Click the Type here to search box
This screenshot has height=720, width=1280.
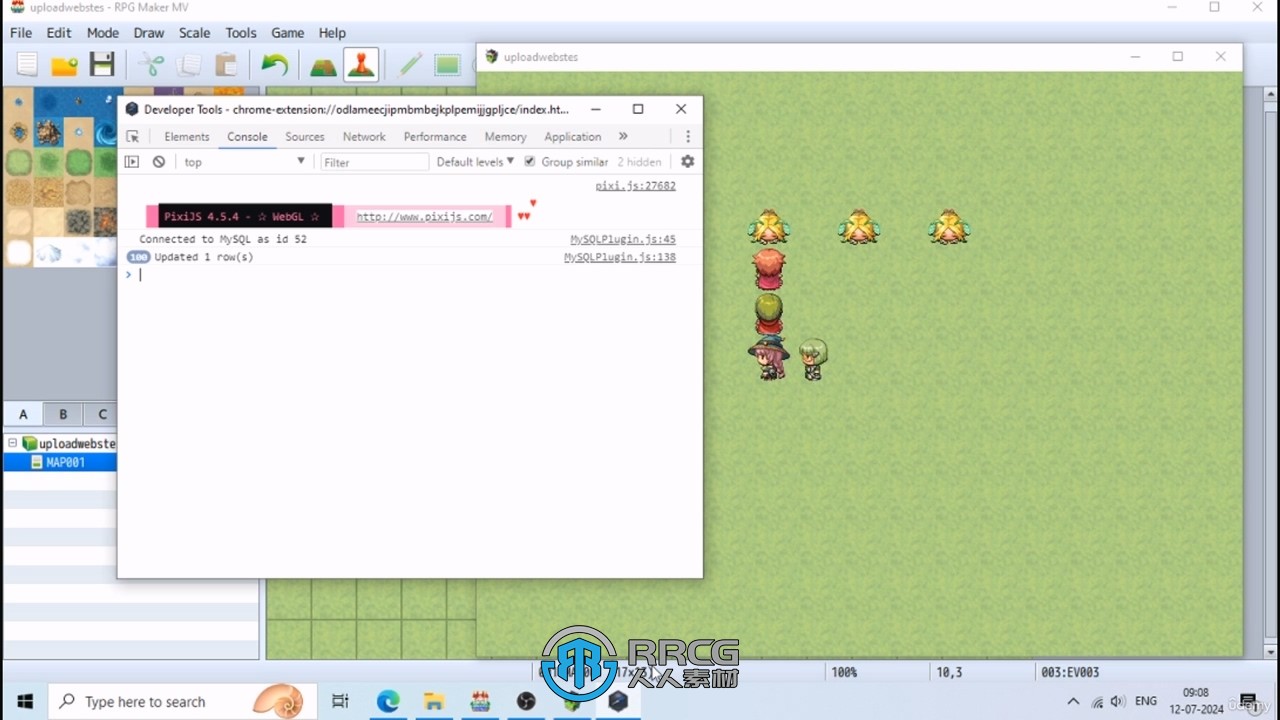point(183,701)
